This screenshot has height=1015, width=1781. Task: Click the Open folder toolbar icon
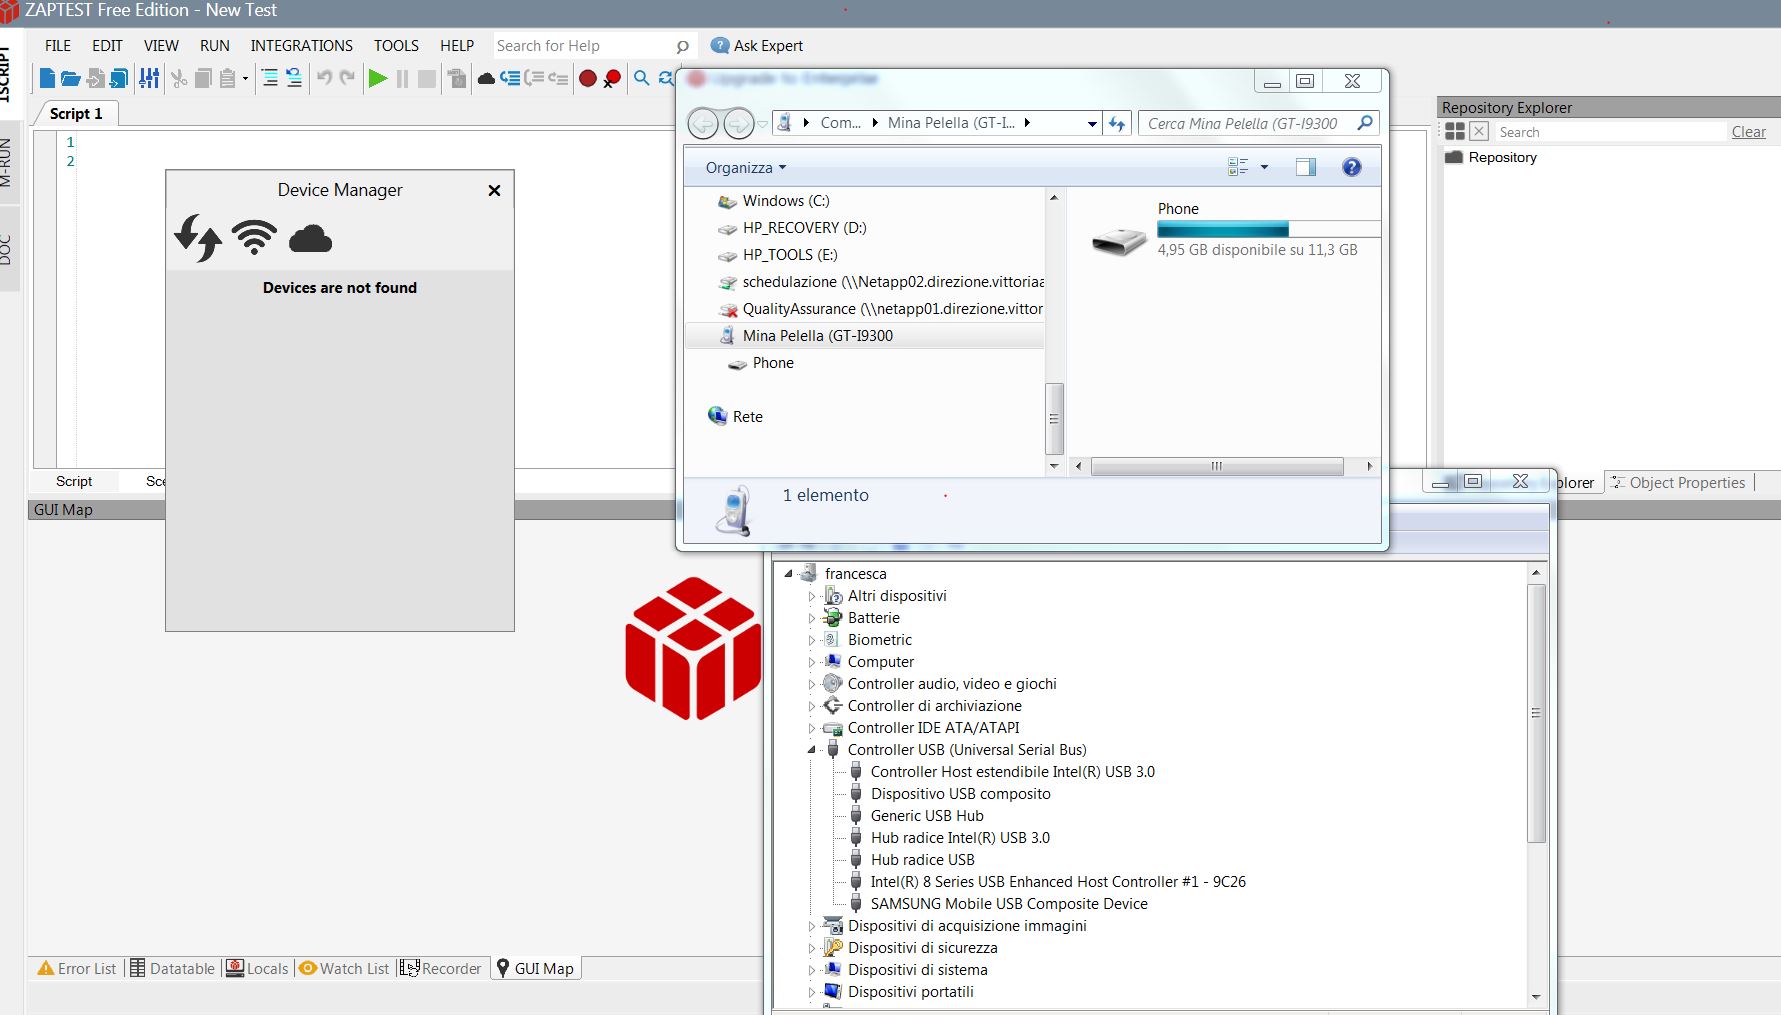point(70,78)
